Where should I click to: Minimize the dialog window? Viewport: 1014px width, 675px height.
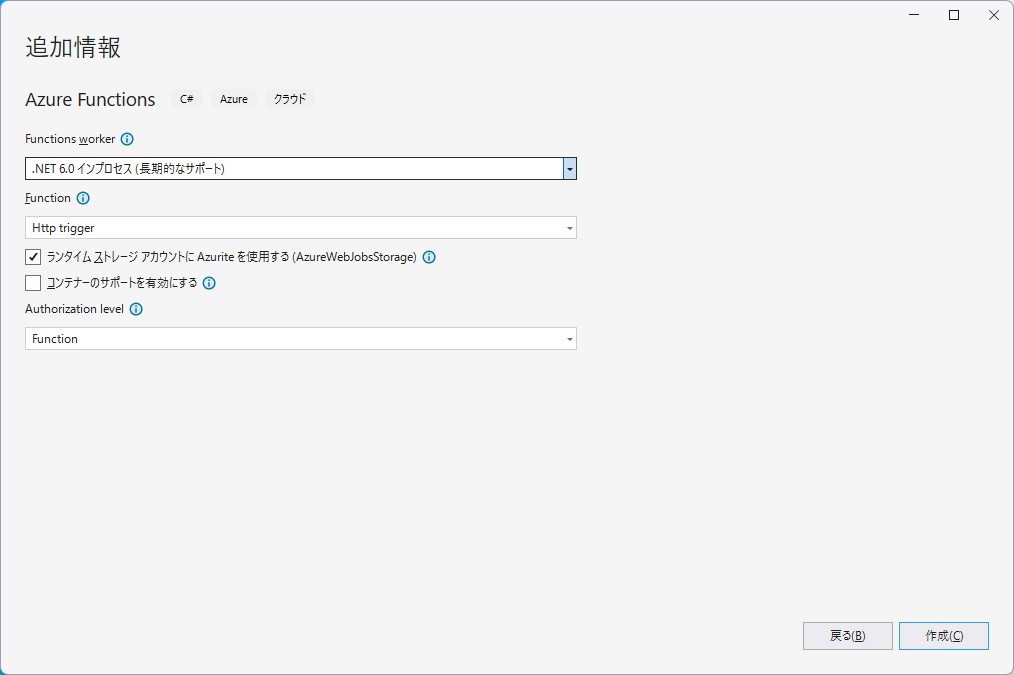(914, 15)
